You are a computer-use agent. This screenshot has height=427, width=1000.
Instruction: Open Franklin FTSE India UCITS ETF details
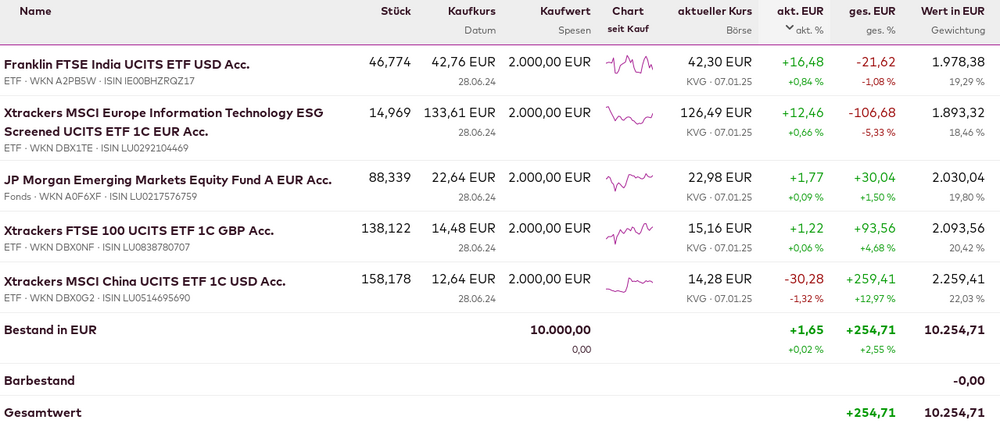[127, 64]
